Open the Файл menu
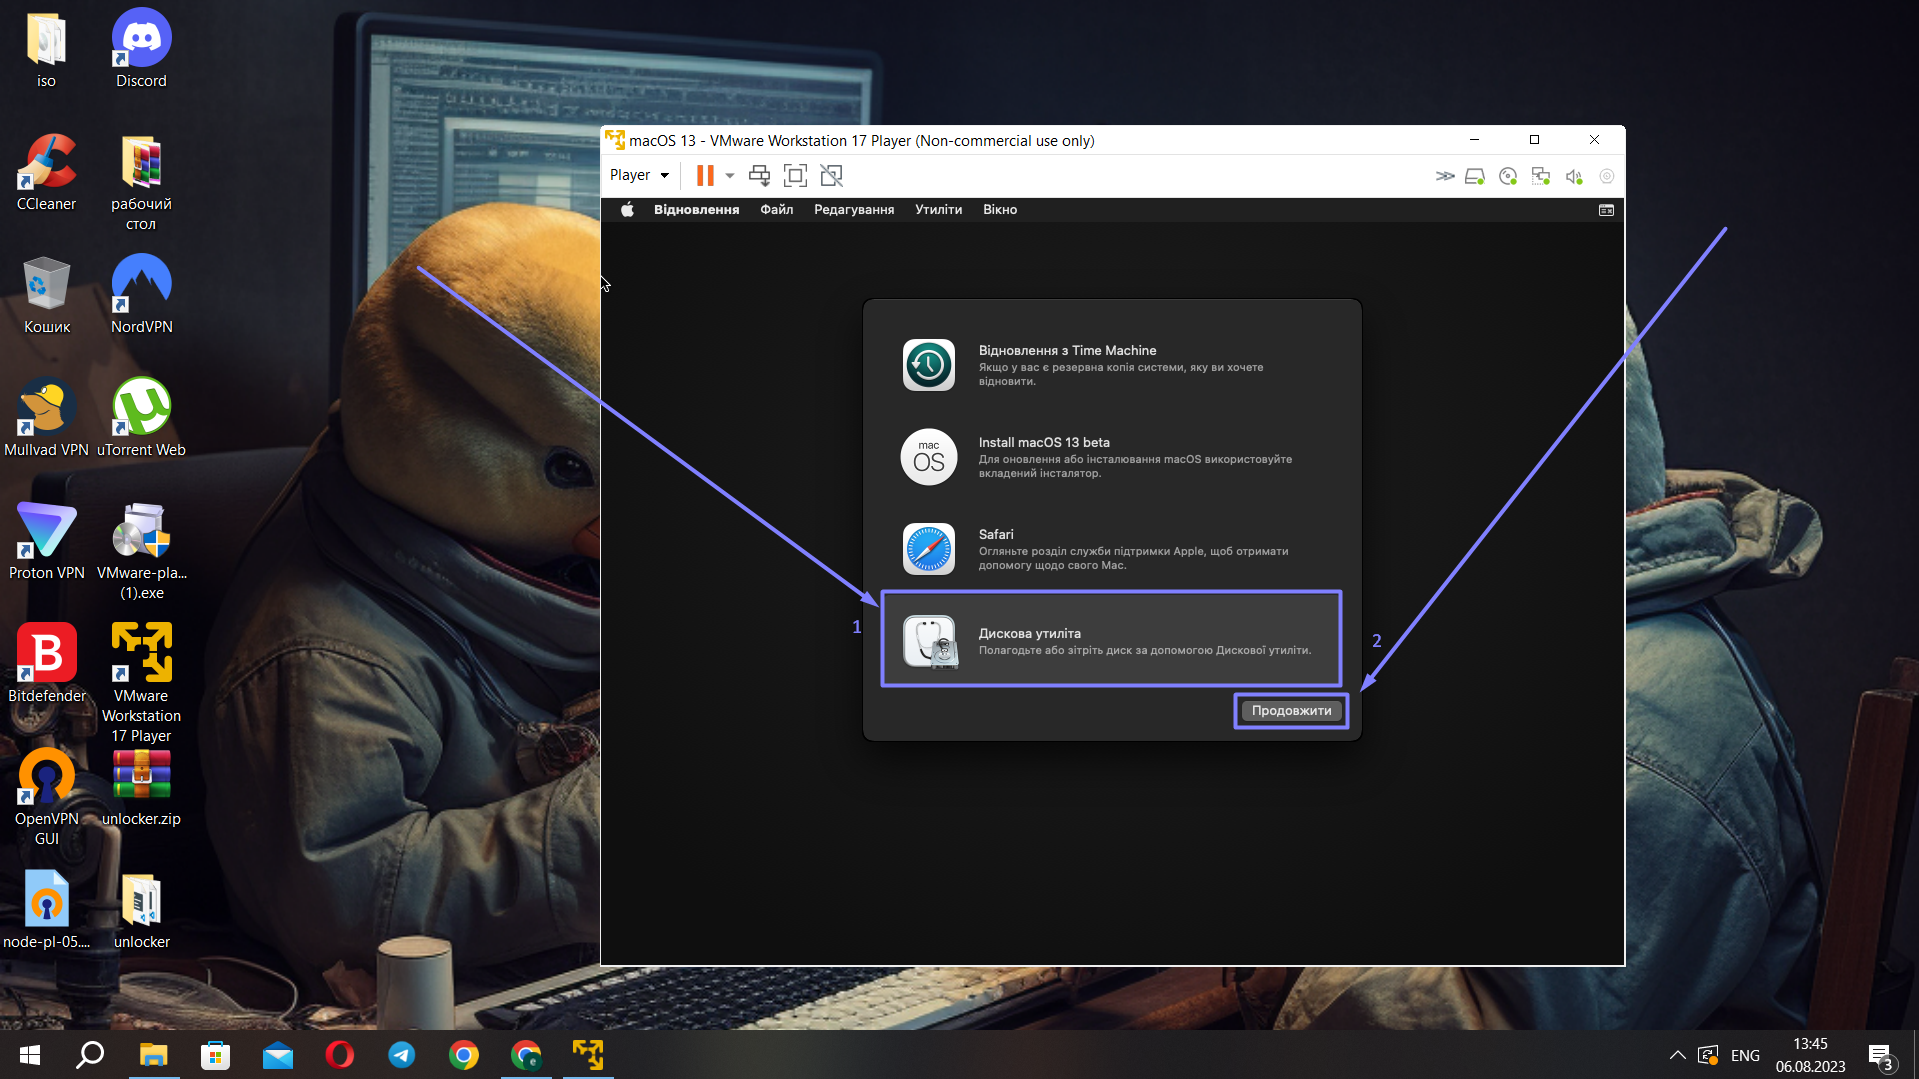Screen dimensions: 1919x1079 (x=776, y=210)
